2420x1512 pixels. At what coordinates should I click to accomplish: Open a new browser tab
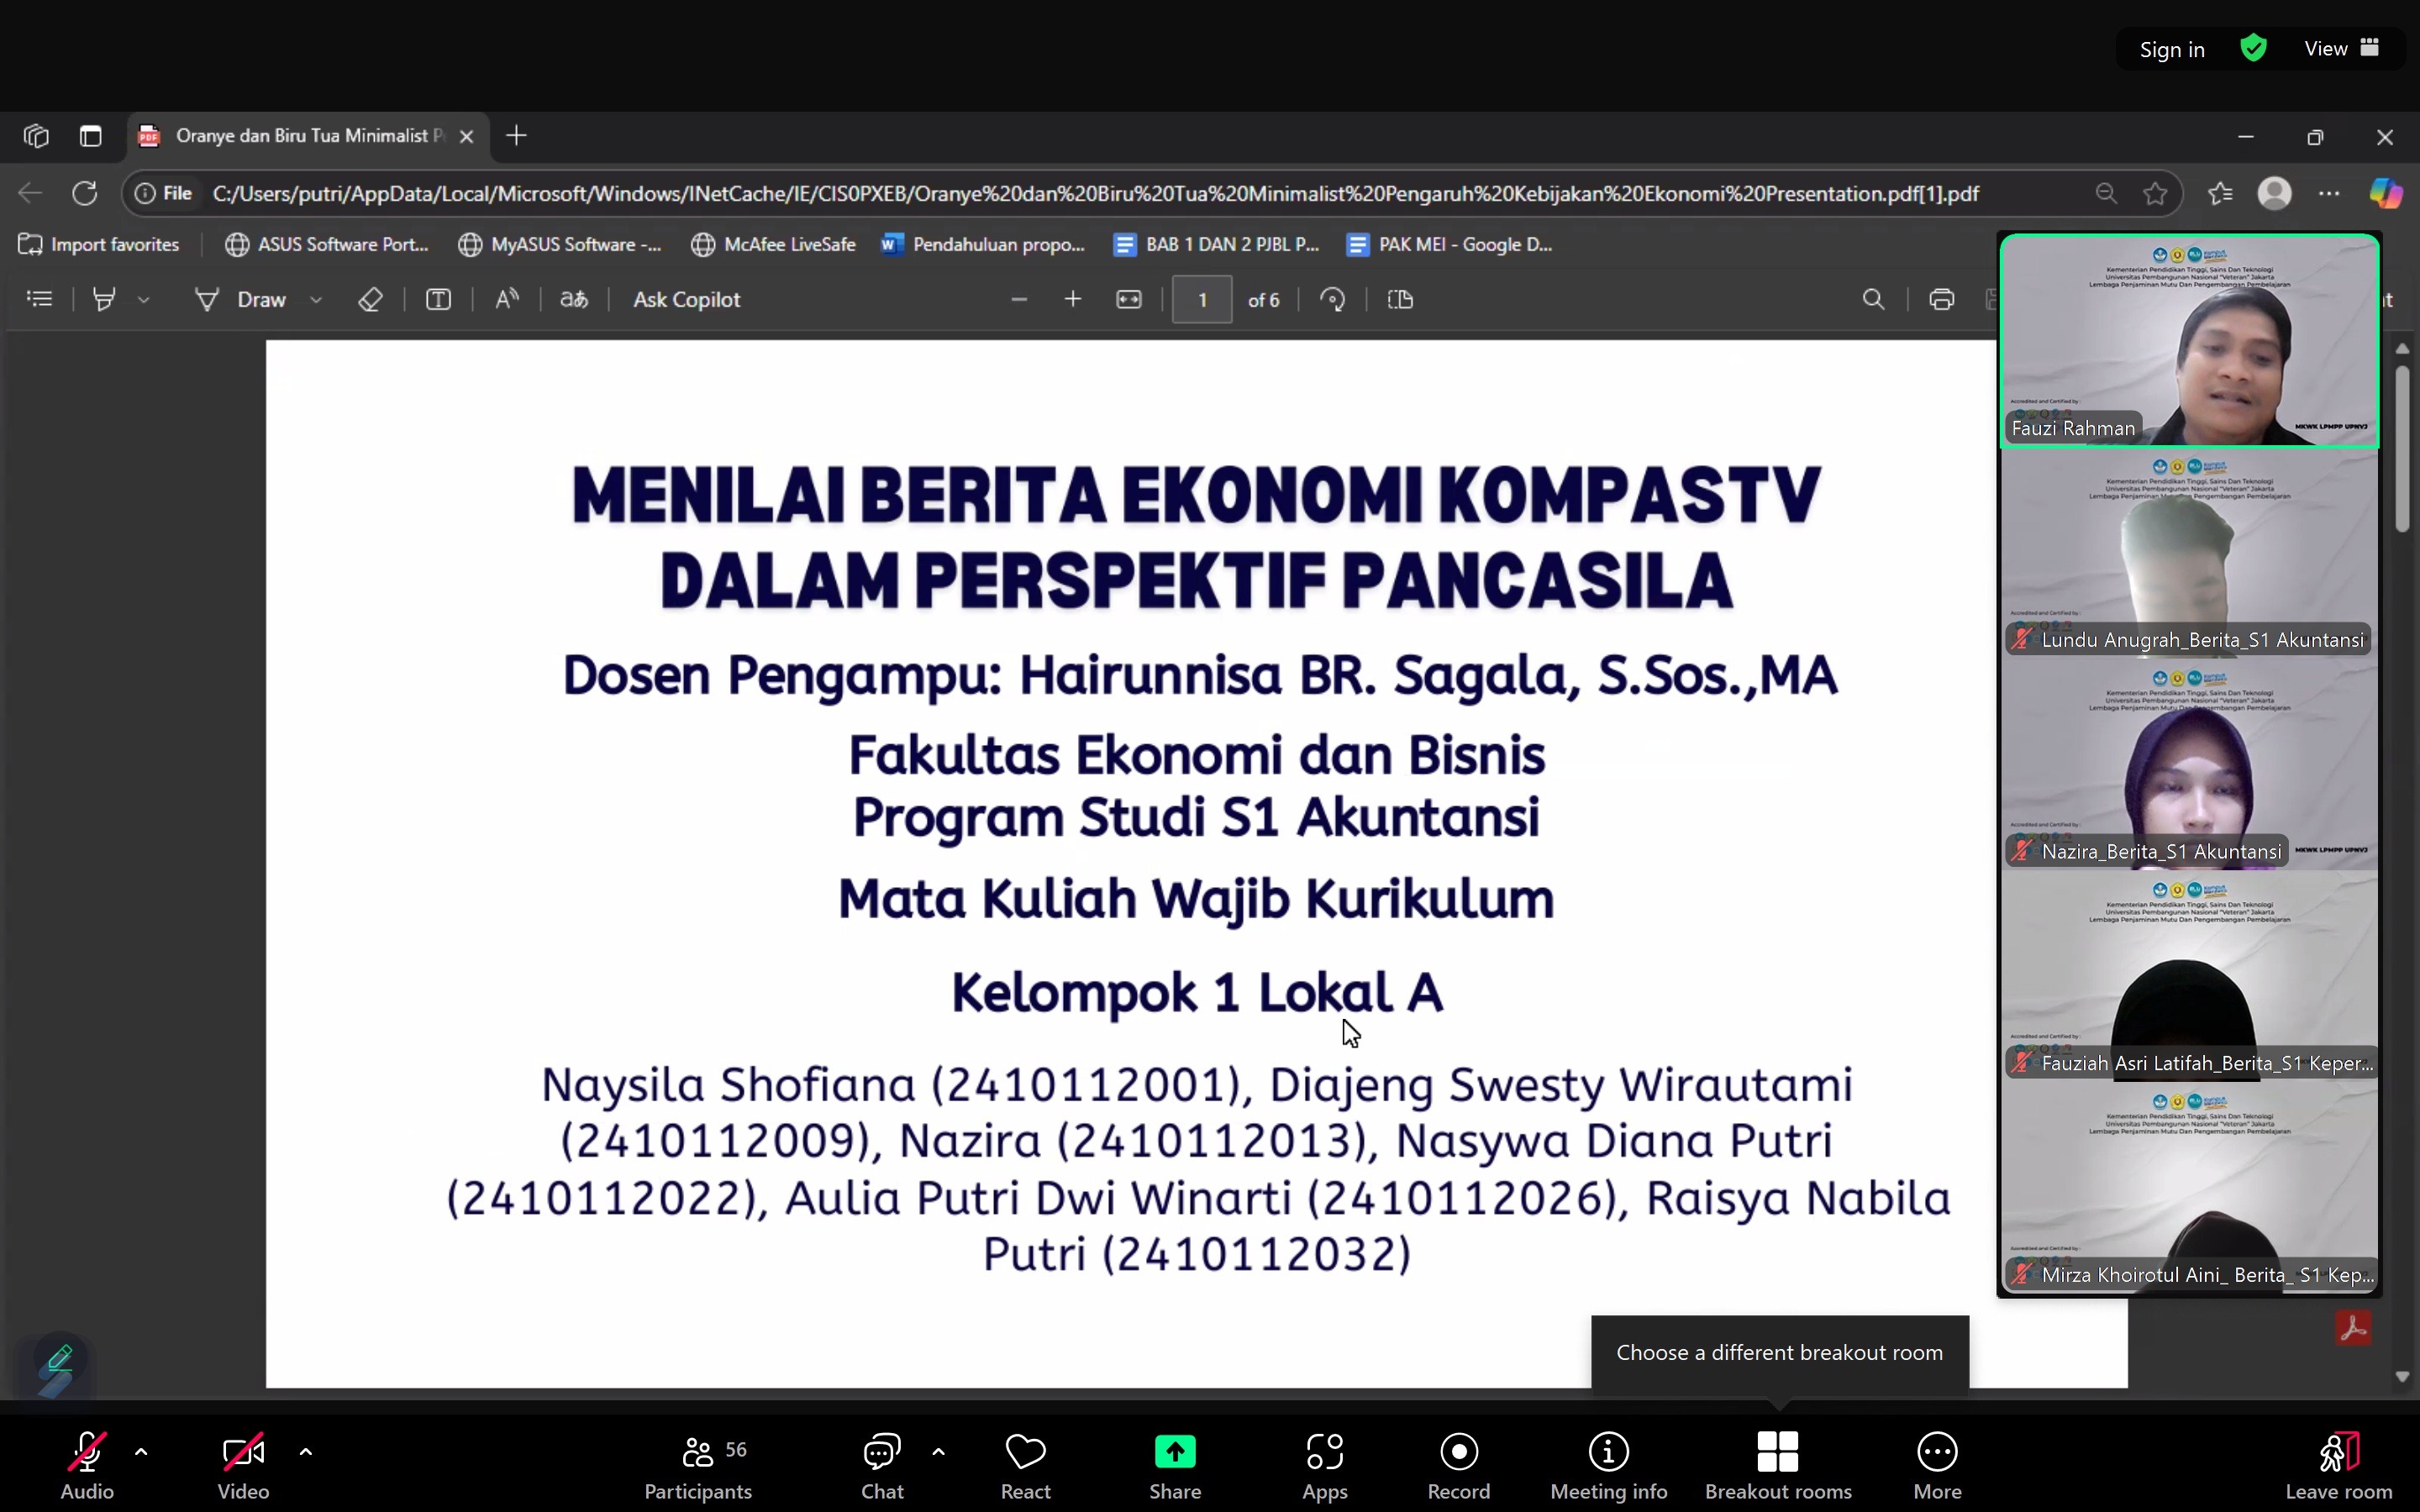[x=516, y=136]
